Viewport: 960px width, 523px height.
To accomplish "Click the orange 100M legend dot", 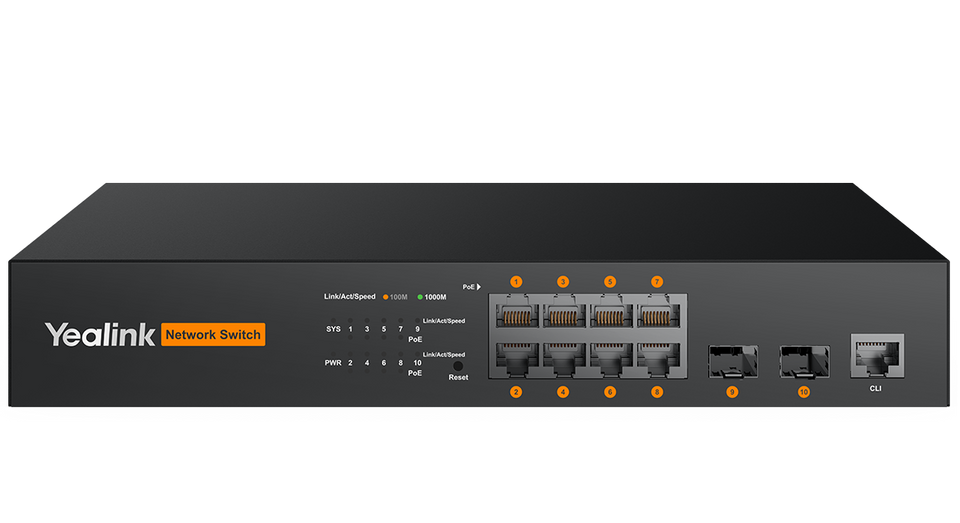I will click(x=386, y=297).
